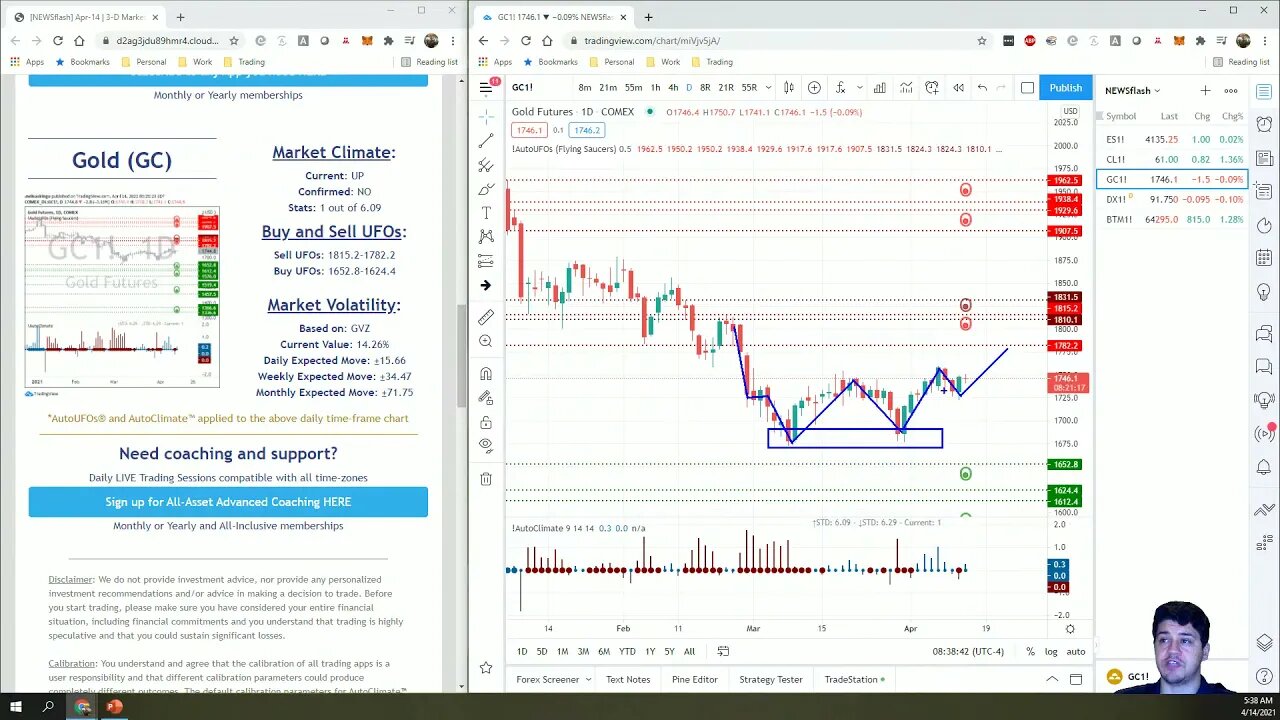Open the indicators fx menu
Image resolution: width=1280 pixels, height=720 pixels.
[840, 88]
